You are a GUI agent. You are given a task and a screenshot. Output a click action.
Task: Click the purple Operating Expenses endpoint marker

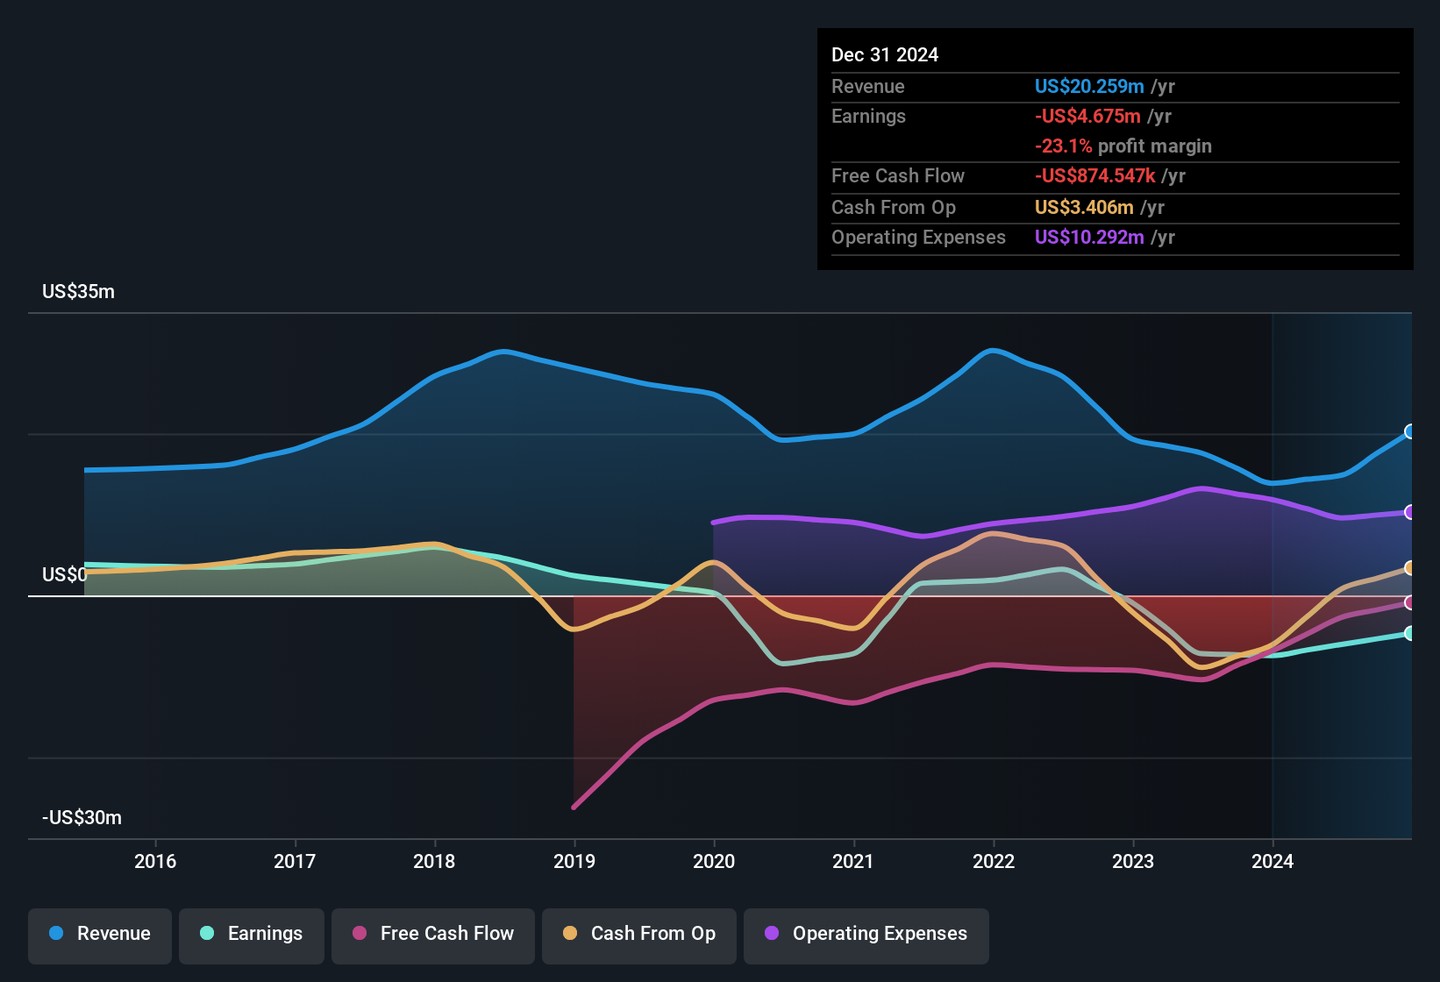[x=1409, y=512]
